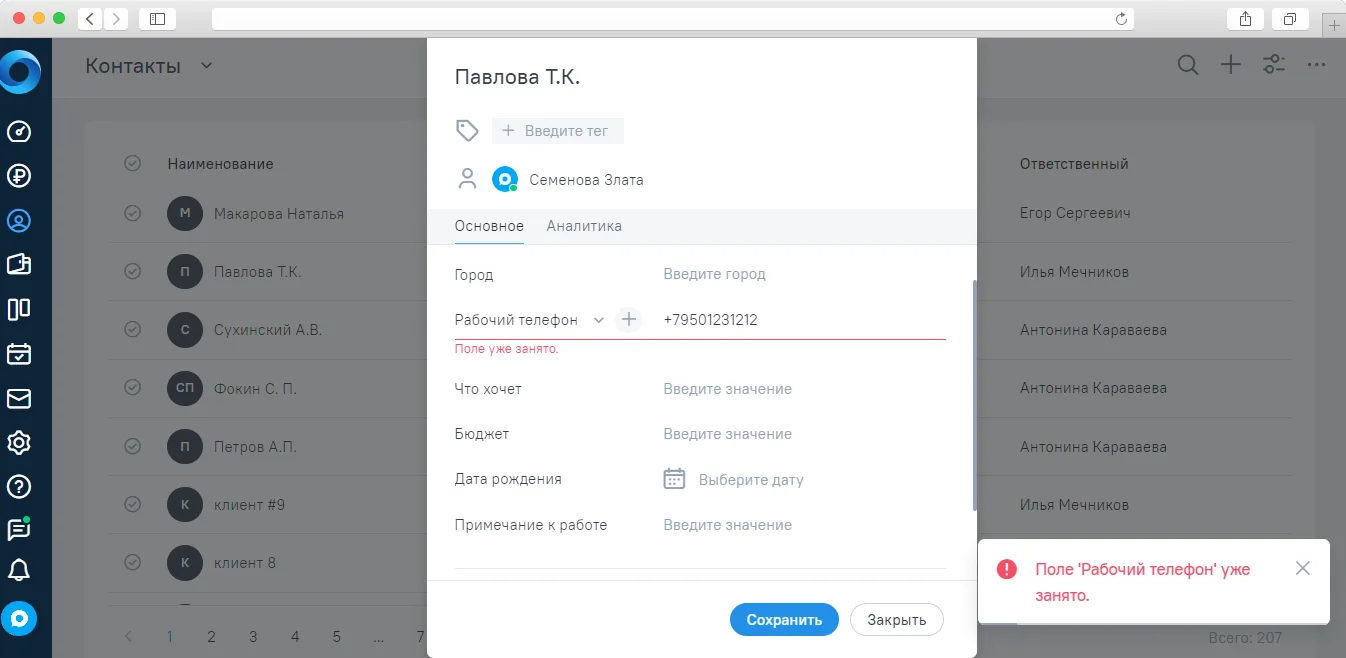Open Сухинский А.В. contact row
Image resolution: width=1346 pixels, height=658 pixels.
point(268,329)
